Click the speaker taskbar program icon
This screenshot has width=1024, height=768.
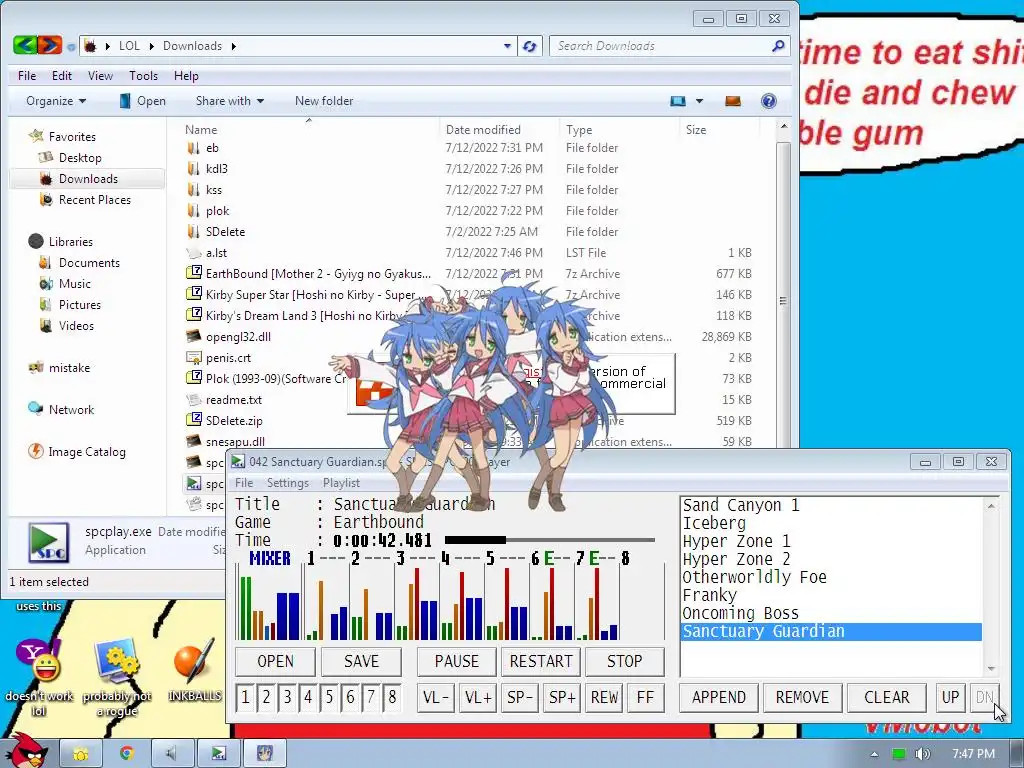(x=172, y=754)
